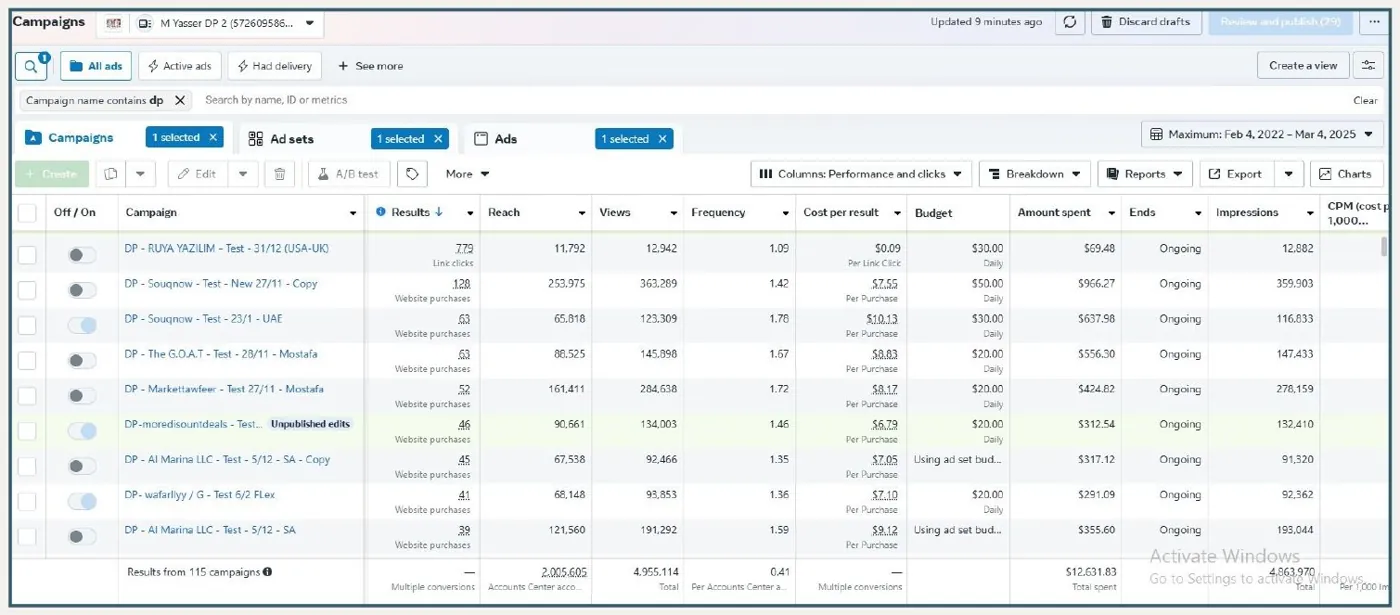Click the Edit button
The width and height of the screenshot is (1400, 615).
point(198,174)
